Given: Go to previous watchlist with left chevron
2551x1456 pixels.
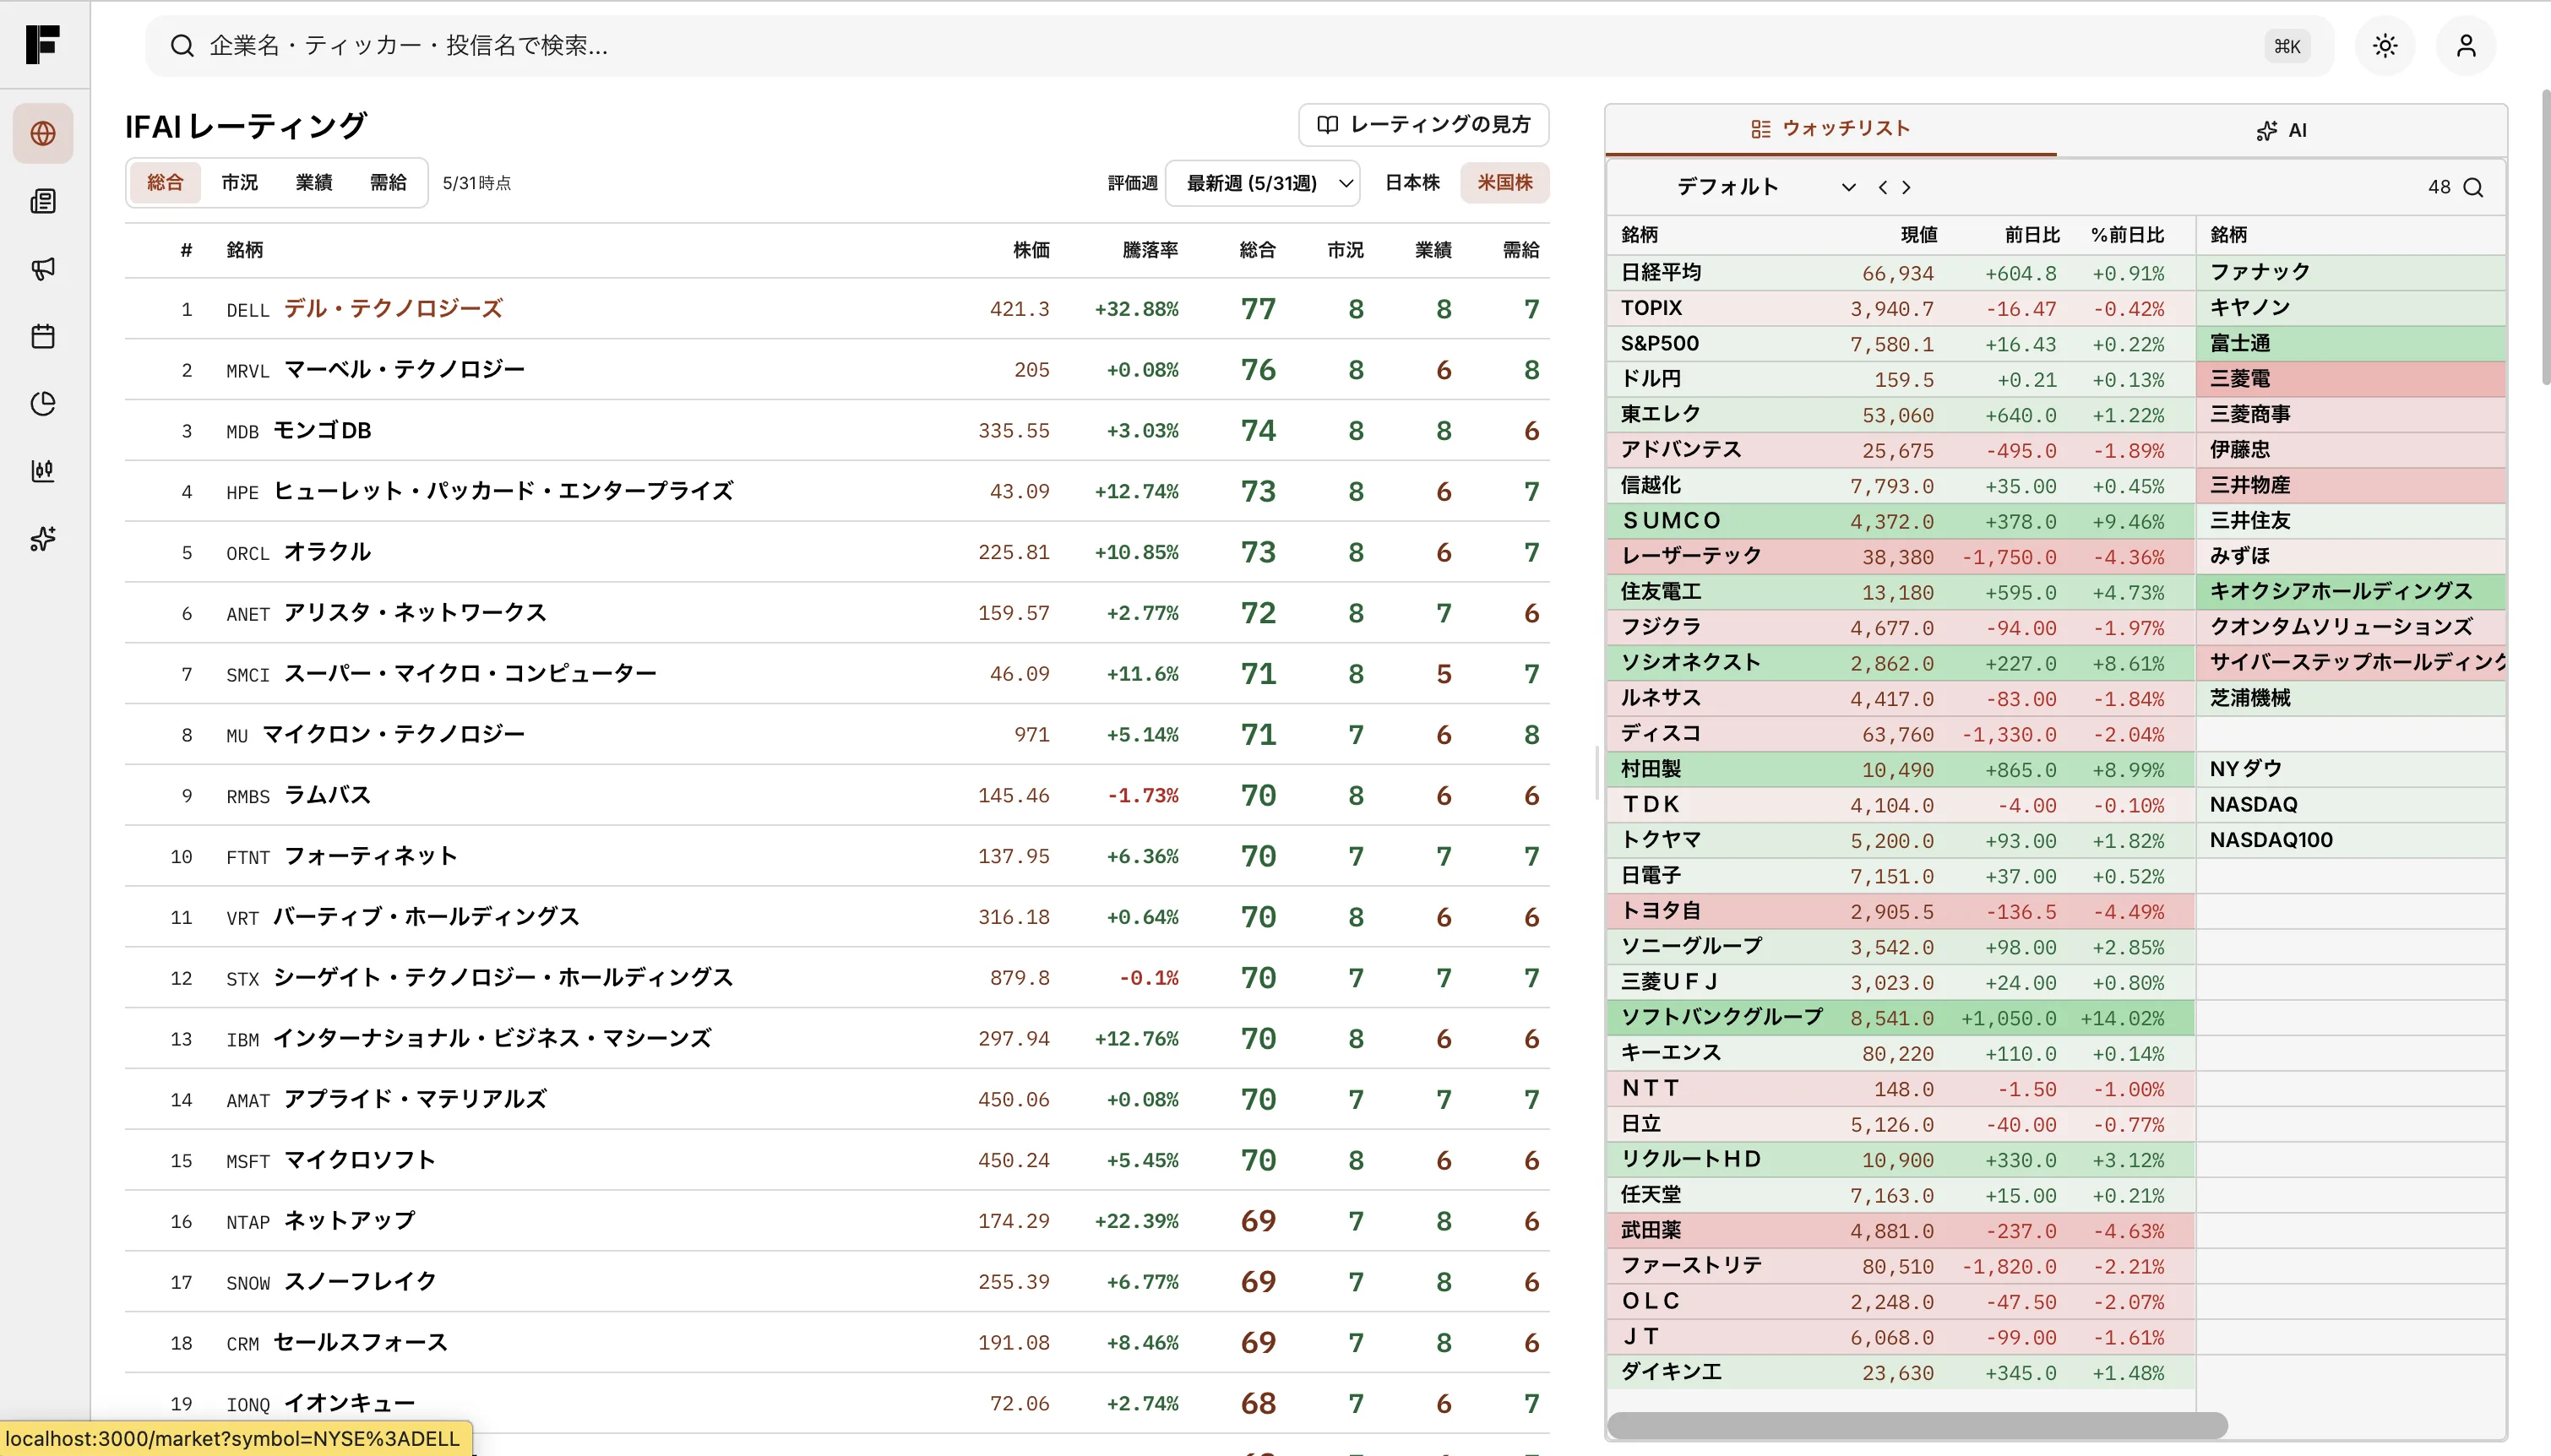Looking at the screenshot, I should (x=1883, y=187).
